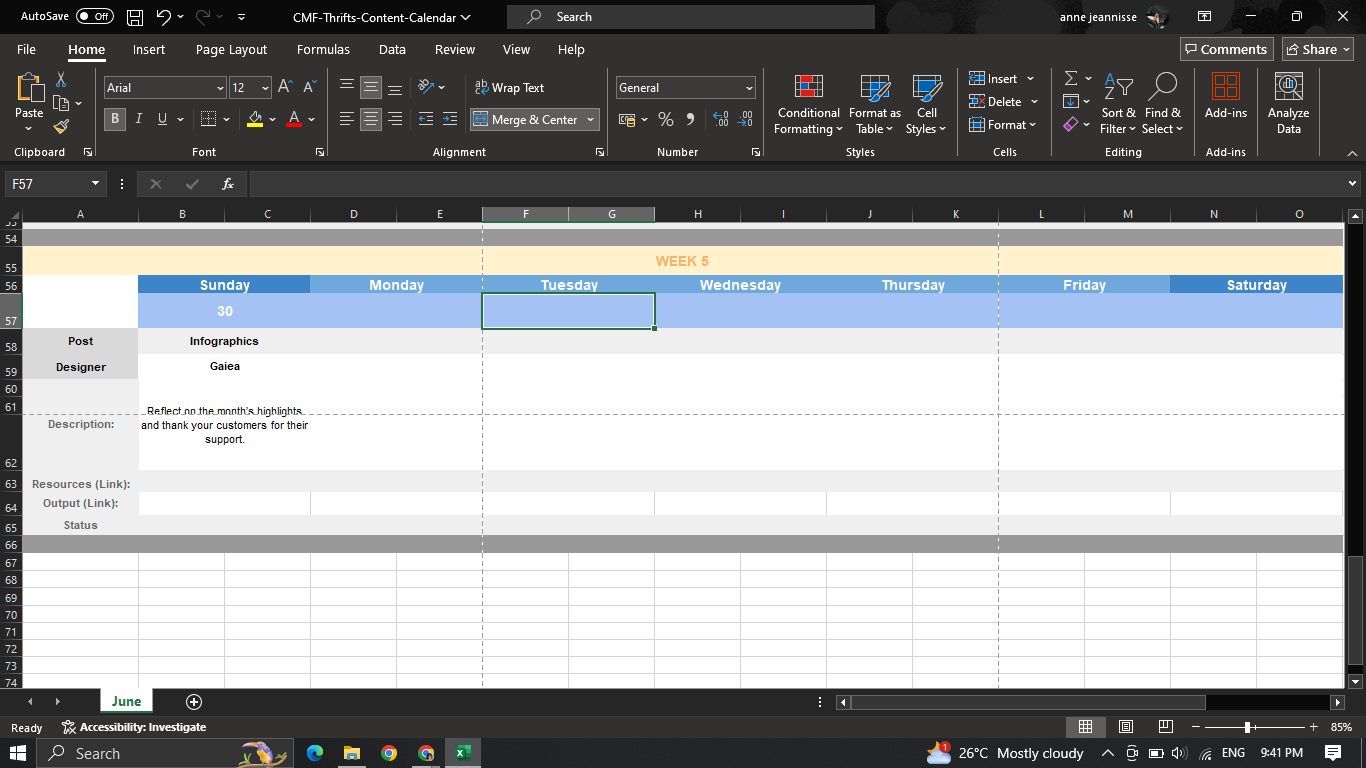
Task: Click Increase Indent icon
Action: 450,119
